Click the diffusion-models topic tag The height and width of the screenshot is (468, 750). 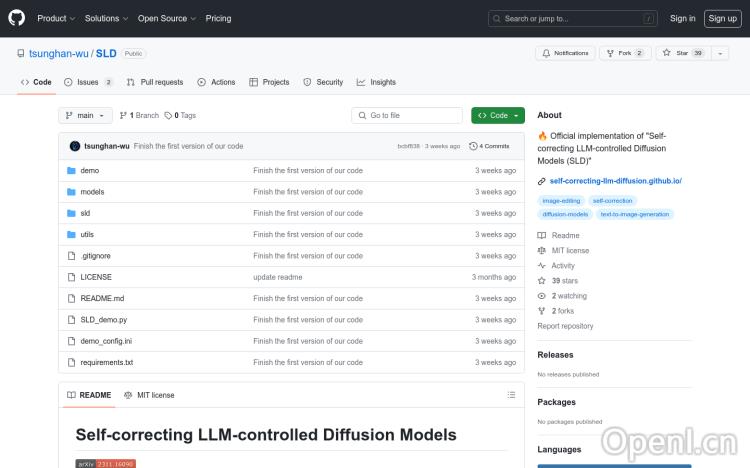(565, 214)
